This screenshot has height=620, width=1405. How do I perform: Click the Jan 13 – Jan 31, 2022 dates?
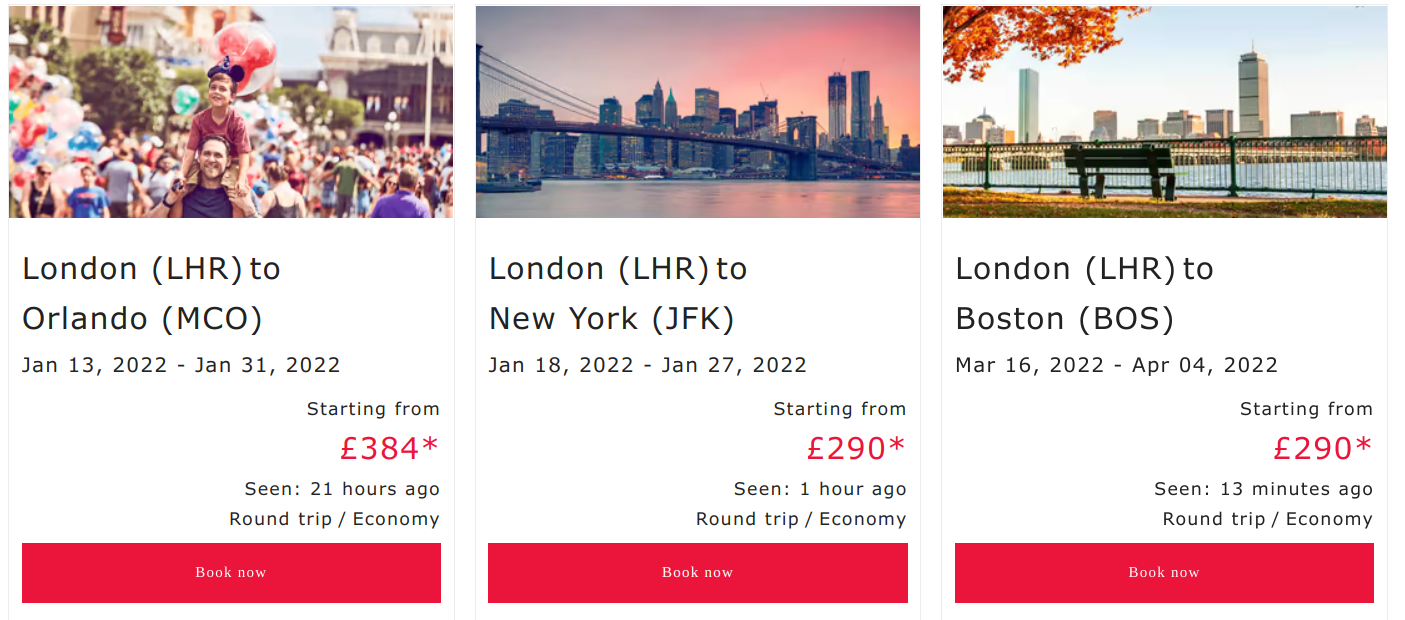click(x=181, y=365)
